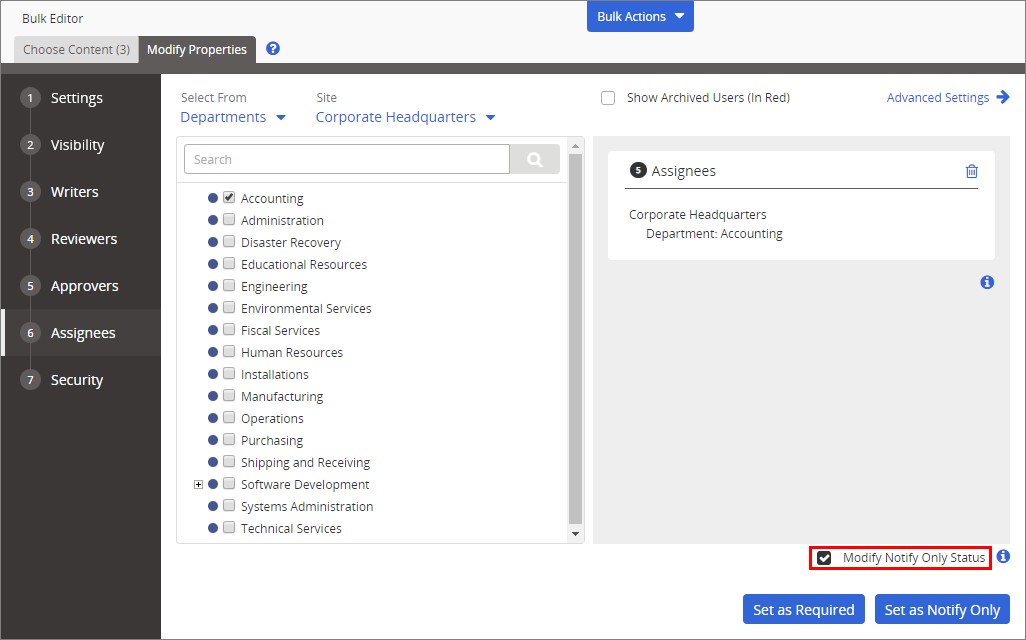Select the Educational Resources checkbox

coord(229,263)
